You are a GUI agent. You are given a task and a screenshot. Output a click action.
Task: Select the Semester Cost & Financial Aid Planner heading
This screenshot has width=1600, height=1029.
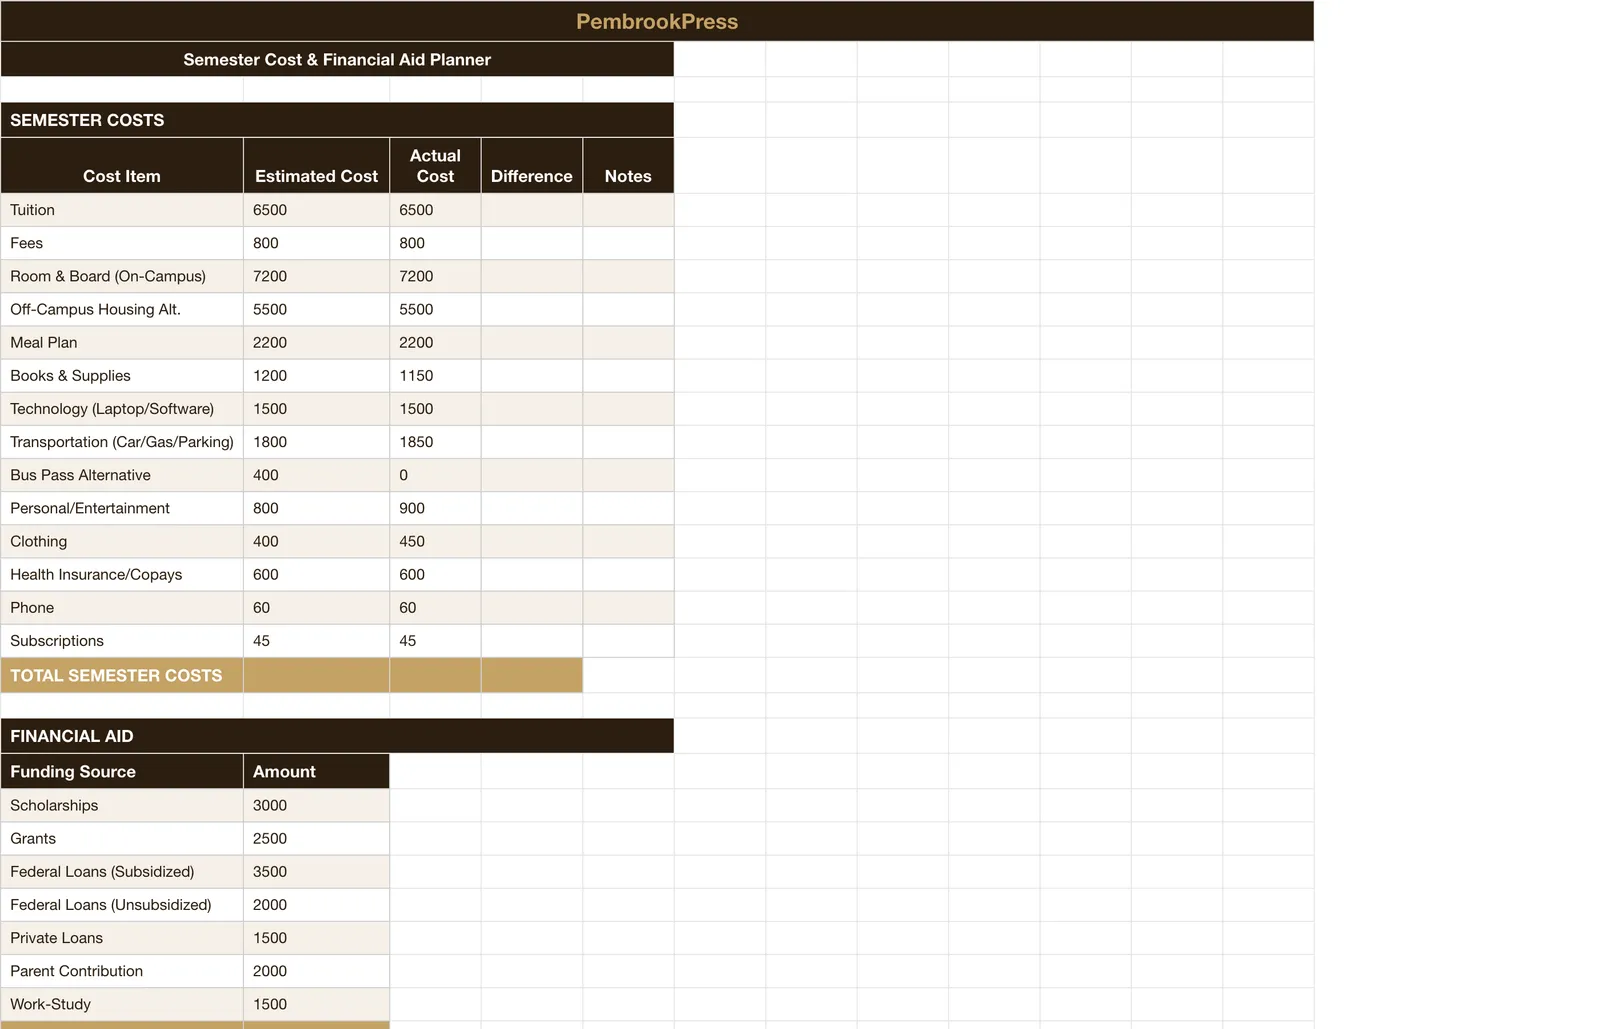tap(337, 59)
